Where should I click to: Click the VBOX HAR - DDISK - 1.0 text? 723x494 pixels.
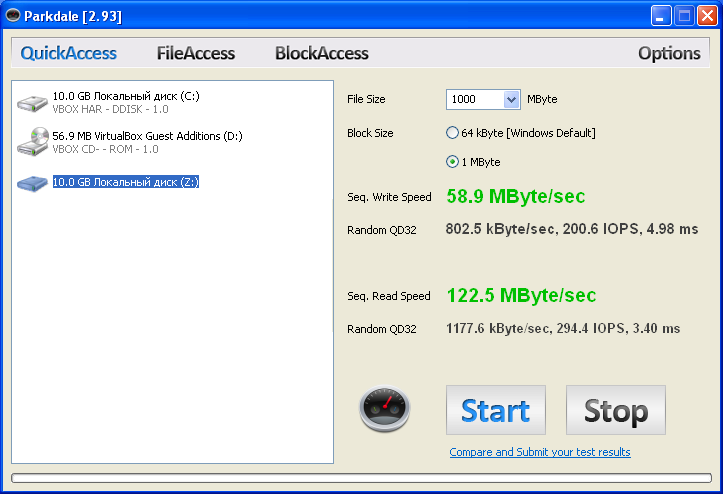click(110, 109)
